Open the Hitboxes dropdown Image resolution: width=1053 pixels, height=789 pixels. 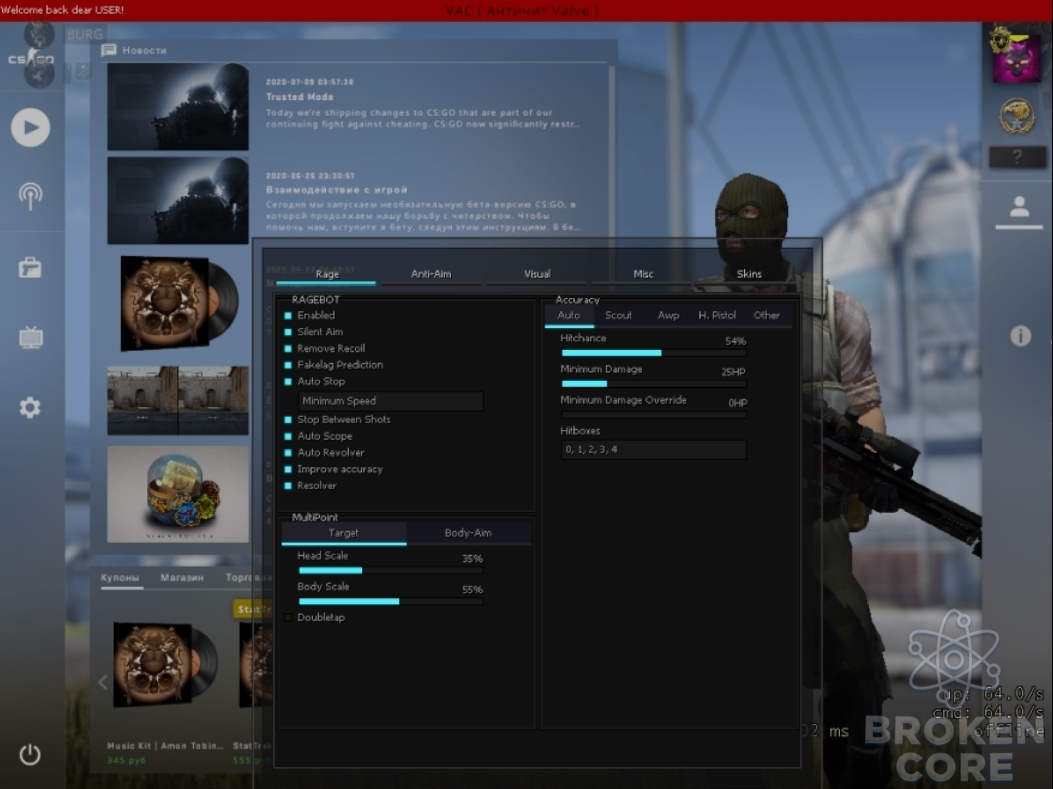click(x=653, y=449)
